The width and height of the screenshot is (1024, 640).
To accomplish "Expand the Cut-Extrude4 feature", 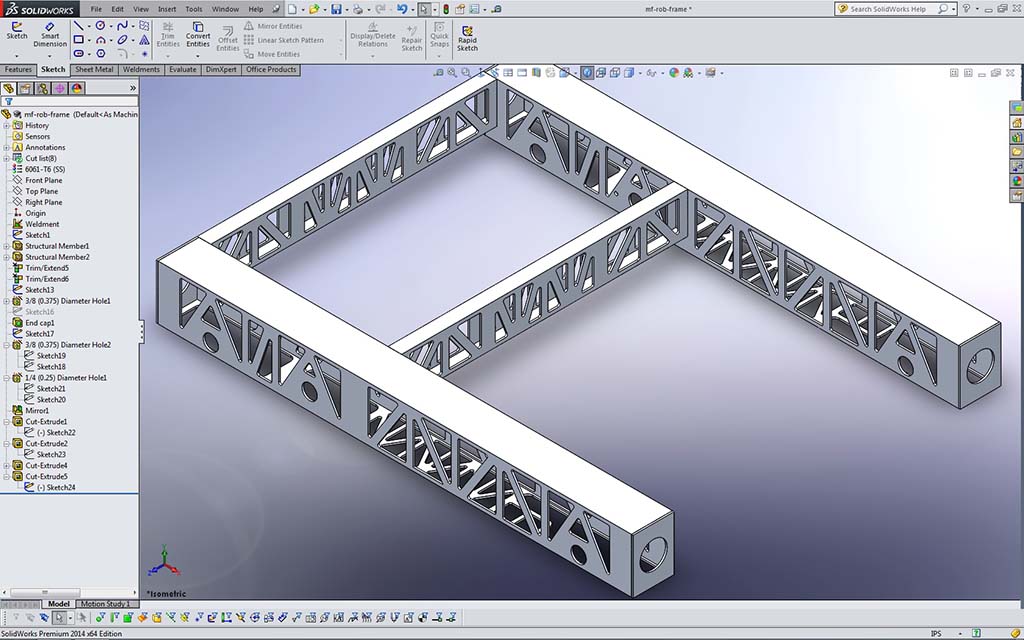I will [x=6, y=465].
